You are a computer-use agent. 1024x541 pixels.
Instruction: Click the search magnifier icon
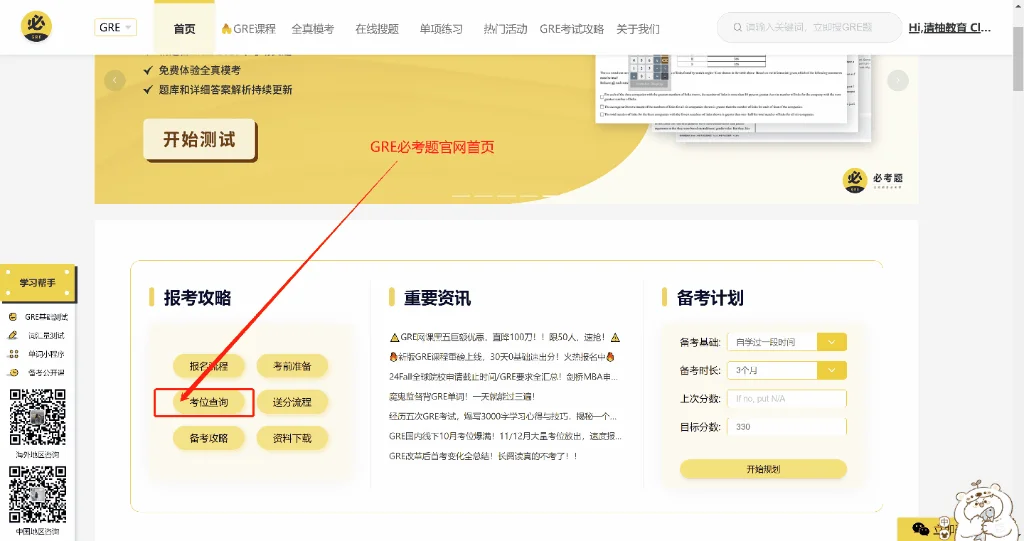tap(737, 28)
